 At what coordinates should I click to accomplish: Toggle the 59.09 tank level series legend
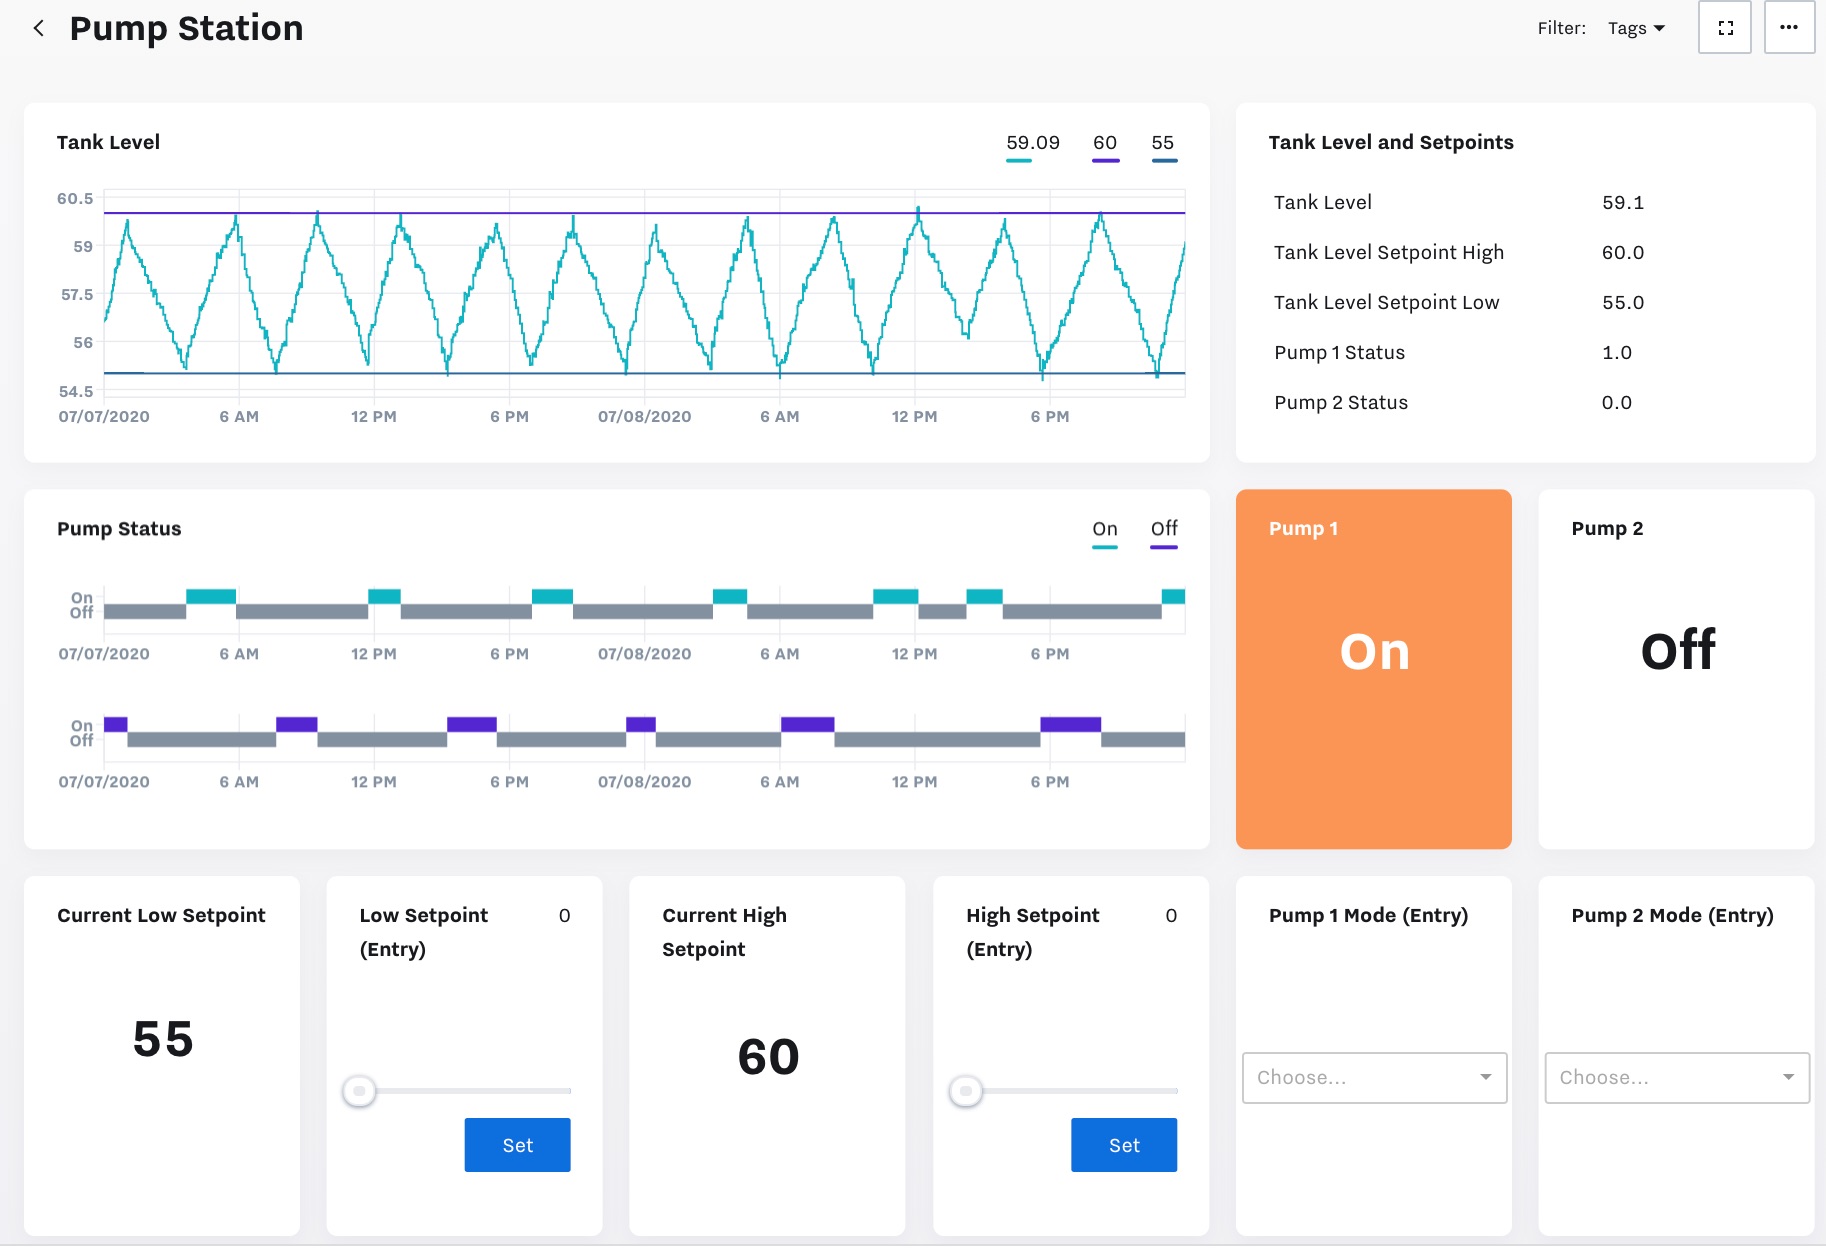coord(1032,145)
